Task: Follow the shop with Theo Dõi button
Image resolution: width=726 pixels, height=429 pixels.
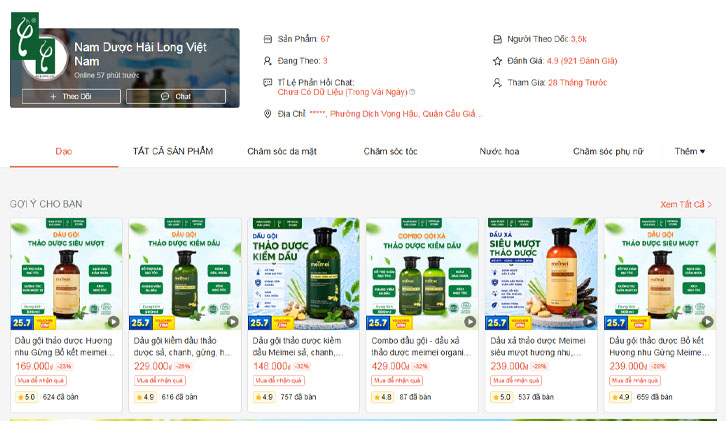Action: tap(71, 96)
